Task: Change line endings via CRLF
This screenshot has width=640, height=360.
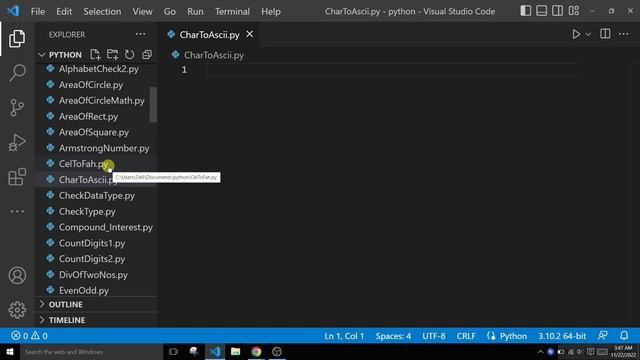Action: click(x=466, y=336)
